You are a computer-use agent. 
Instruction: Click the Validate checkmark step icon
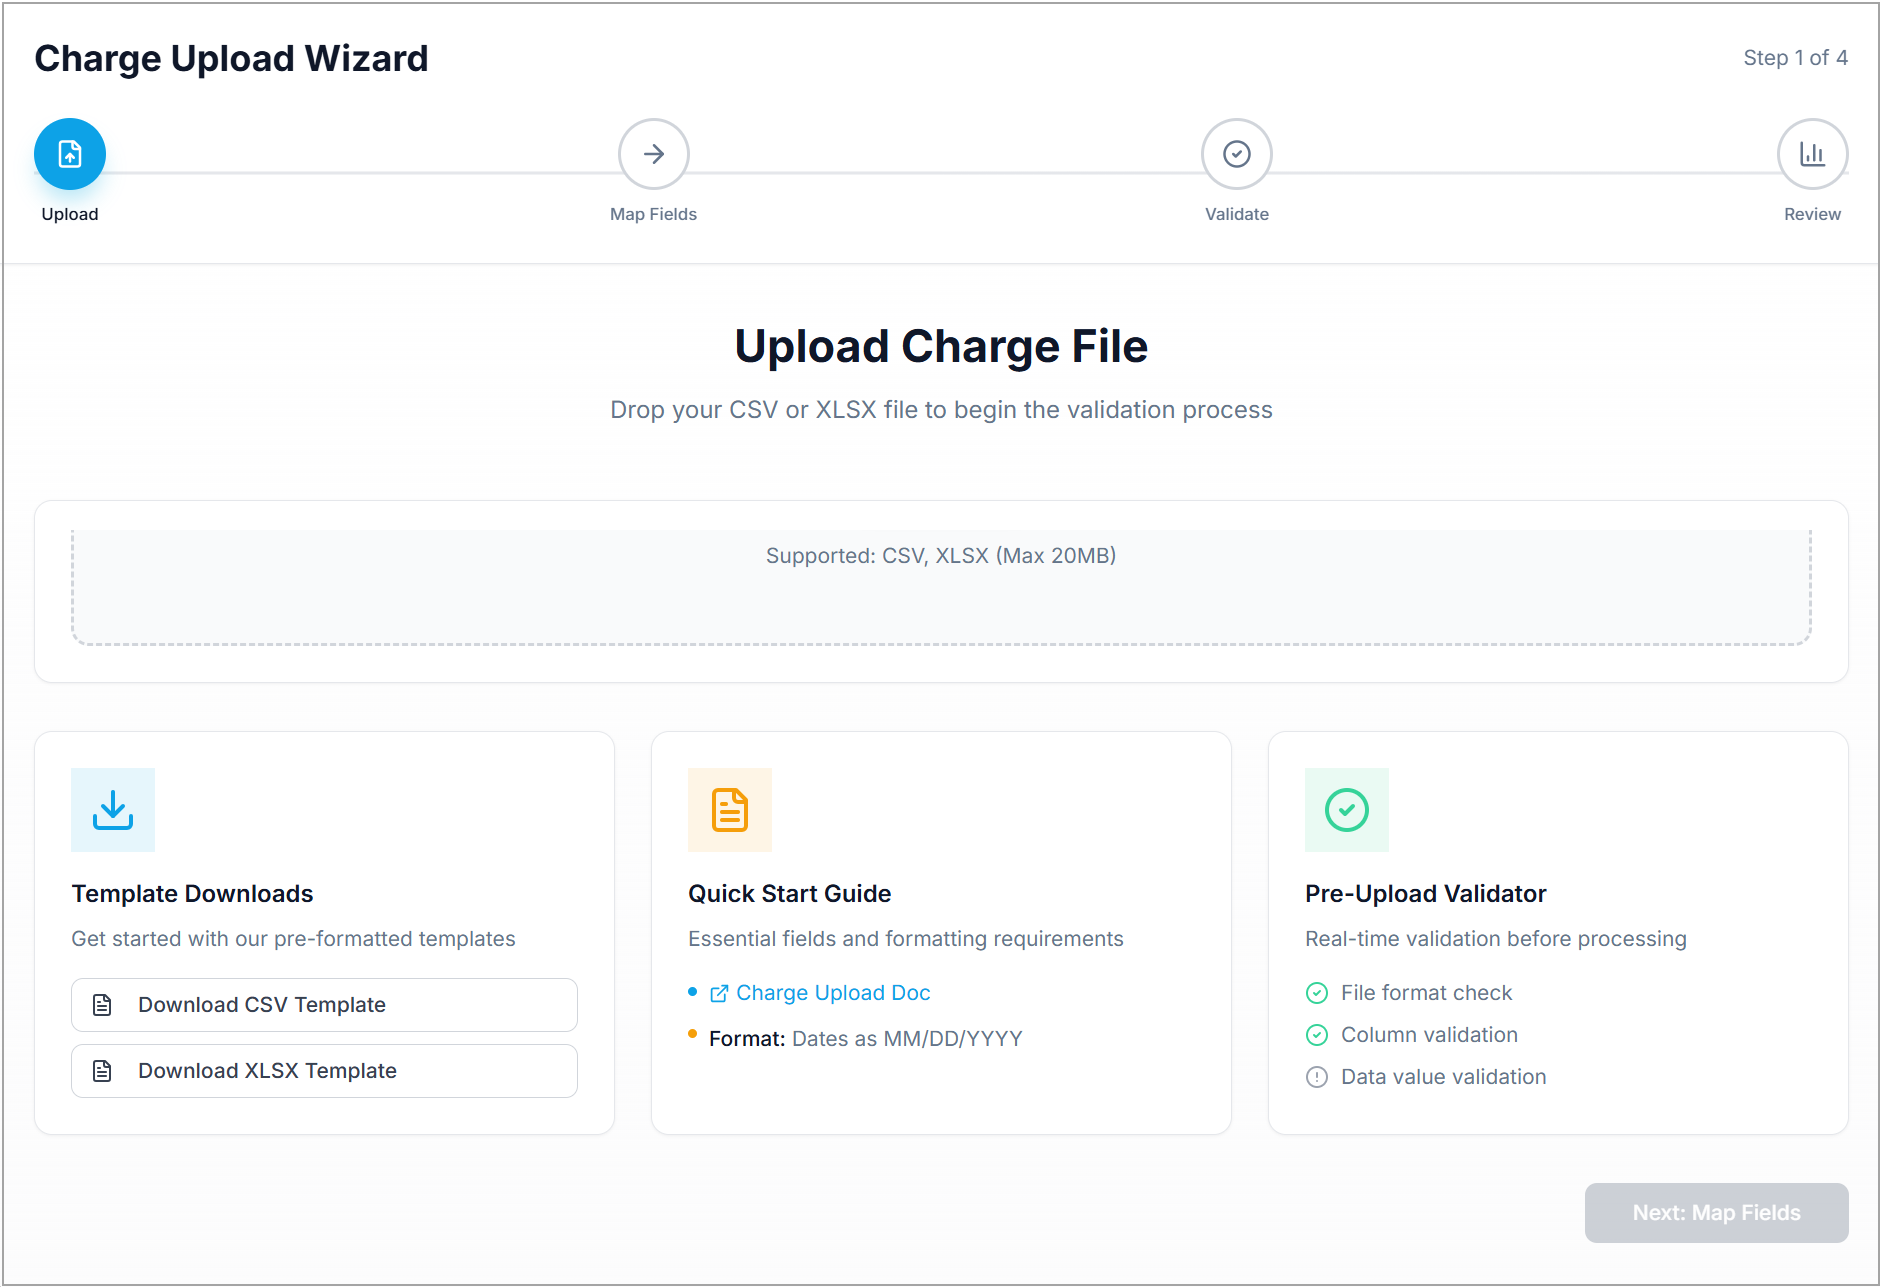(x=1236, y=154)
